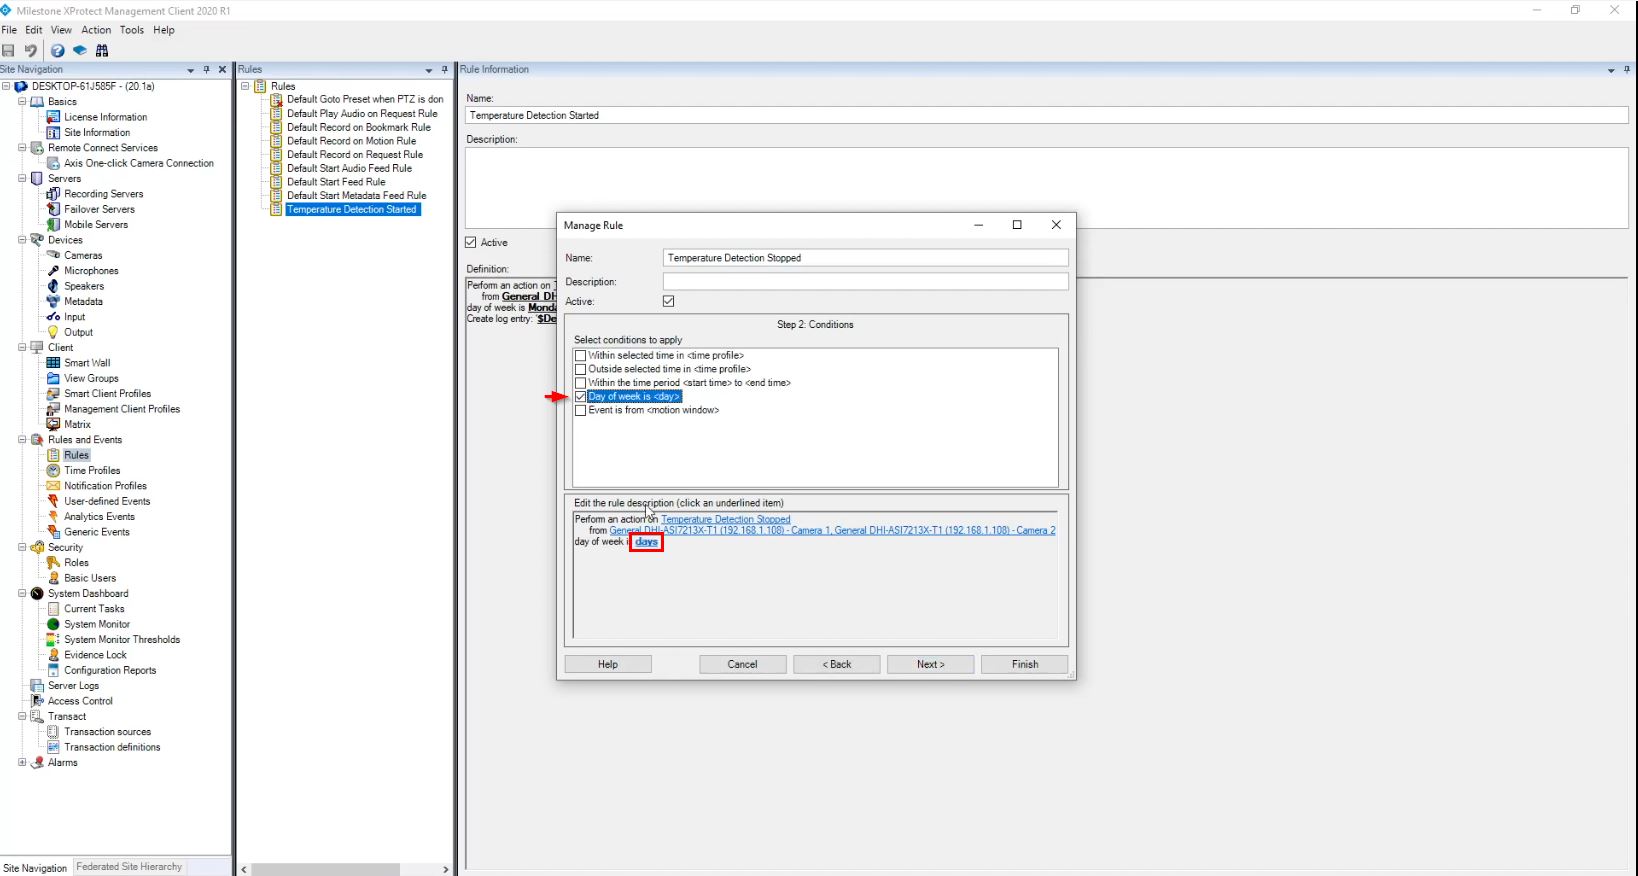Switch to Federated Site Hierarchy tab
Screen dimensions: 1638x876
point(129,867)
